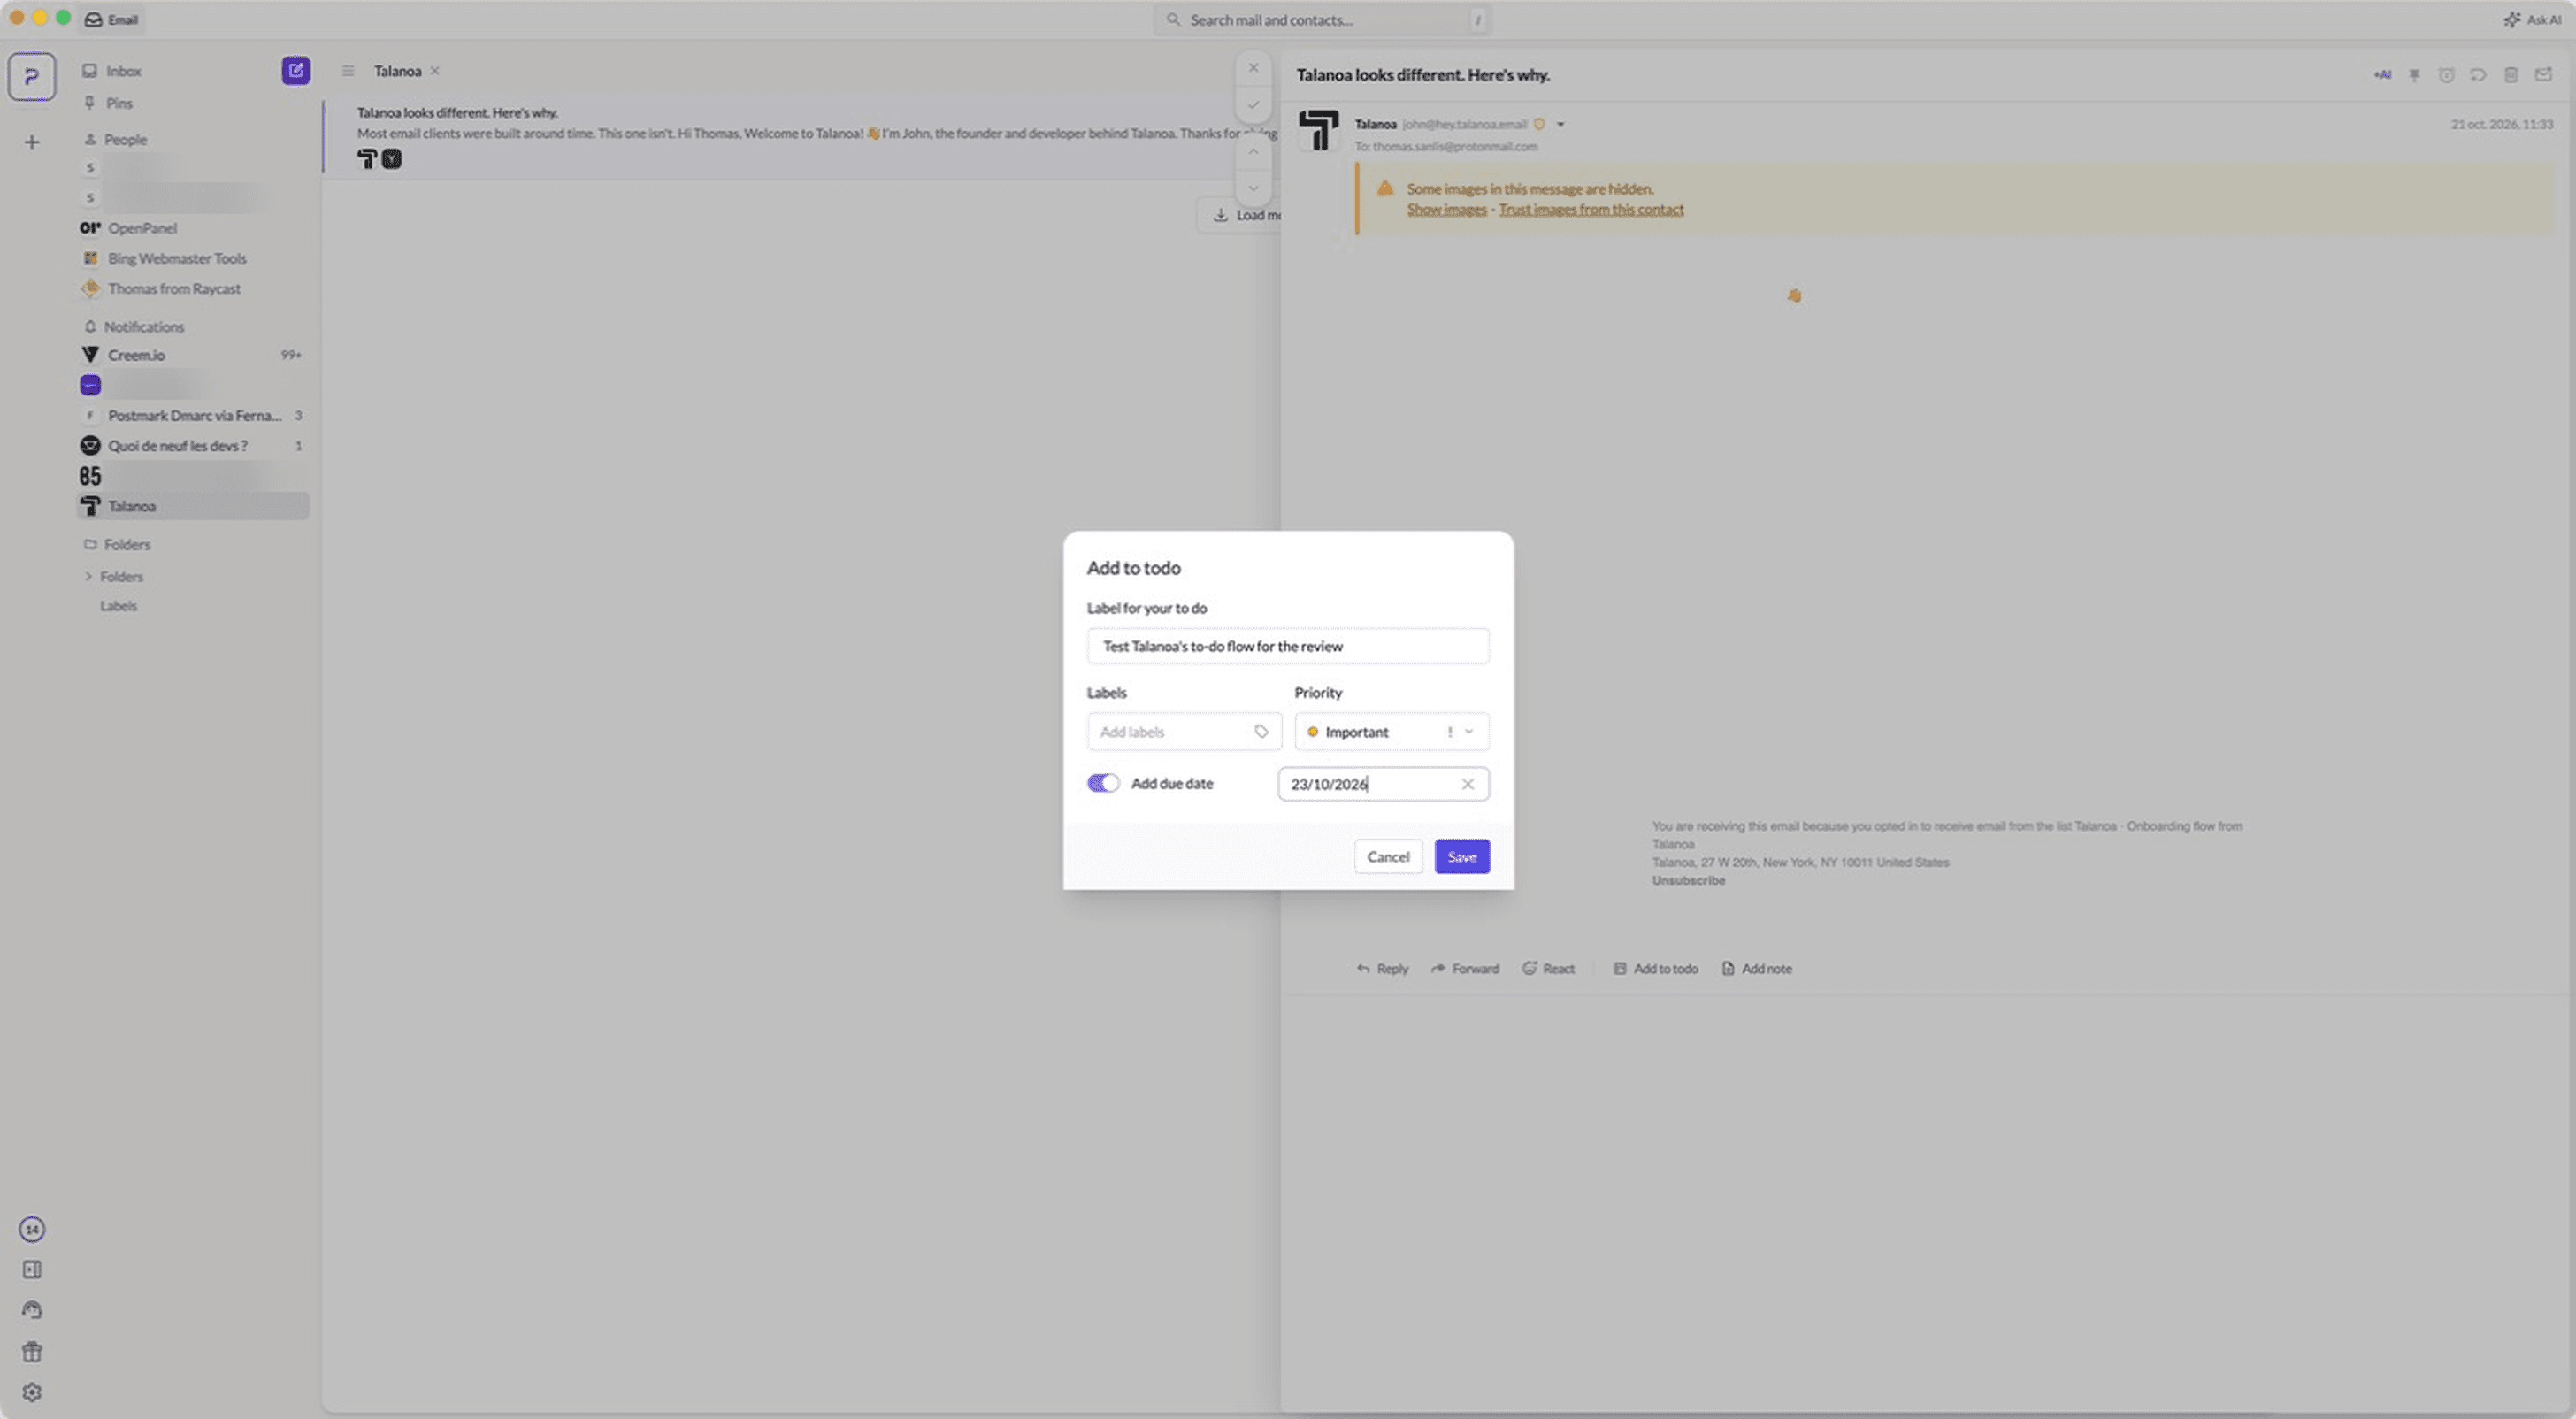Click Save in the Add to todo dialog
The height and width of the screenshot is (1419, 2576).
pos(1461,857)
